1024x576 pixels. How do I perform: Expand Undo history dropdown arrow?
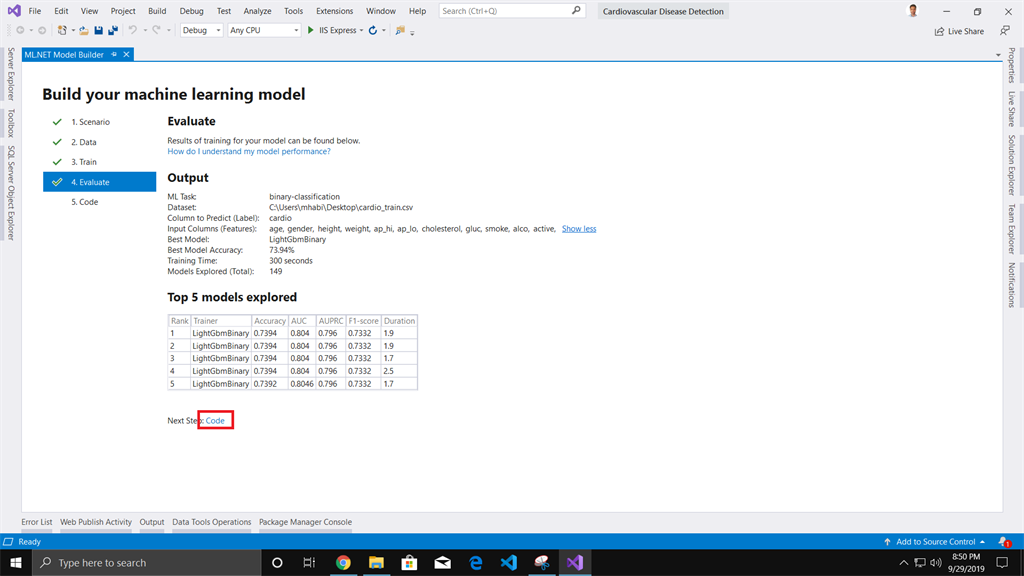tap(145, 31)
